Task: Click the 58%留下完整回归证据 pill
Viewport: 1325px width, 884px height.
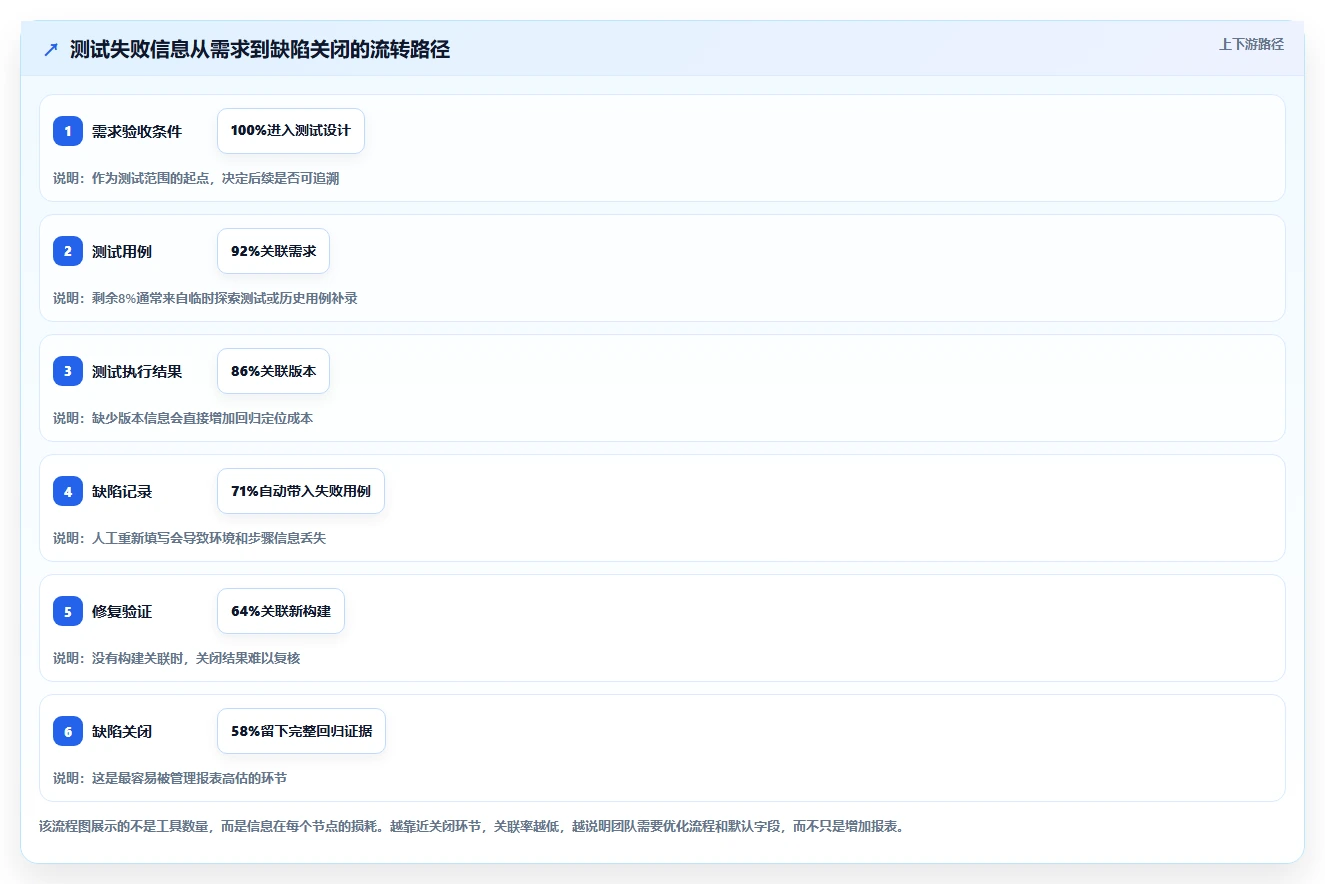Action: tap(301, 731)
